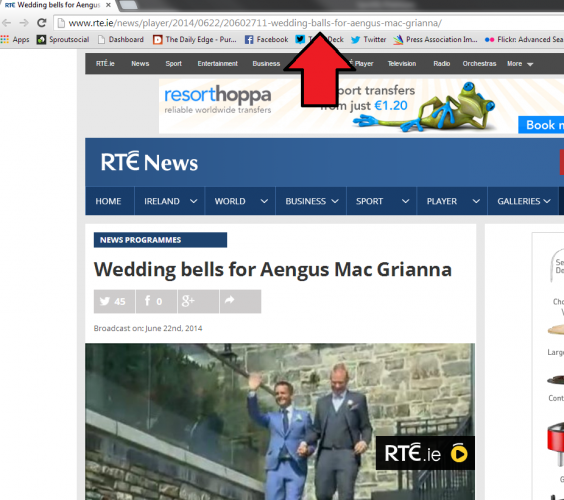
Task: Open the Apps bookmarks grid icon
Action: coord(5,39)
